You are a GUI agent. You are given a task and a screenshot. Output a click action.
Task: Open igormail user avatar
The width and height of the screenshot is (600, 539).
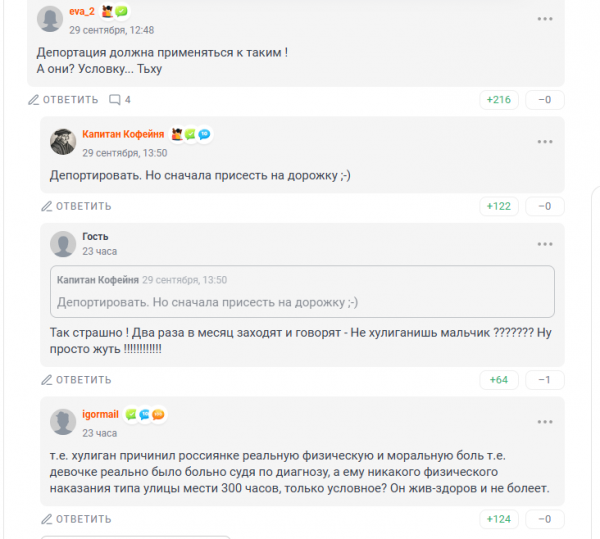[63, 423]
